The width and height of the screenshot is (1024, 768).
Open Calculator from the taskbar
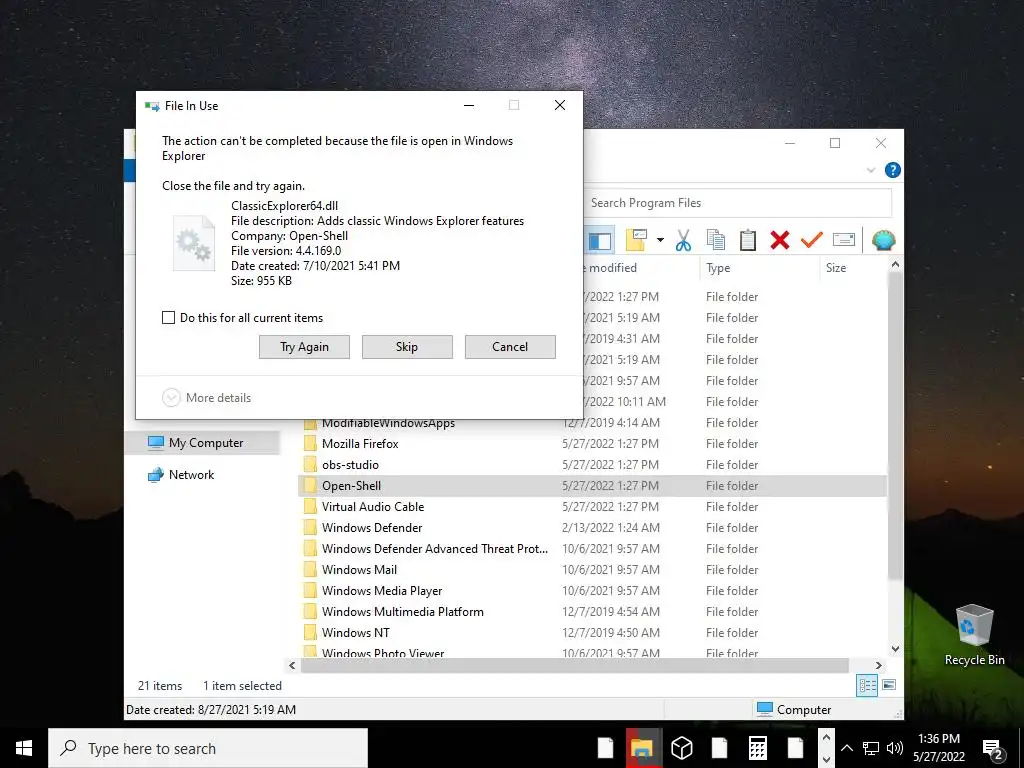click(758, 748)
